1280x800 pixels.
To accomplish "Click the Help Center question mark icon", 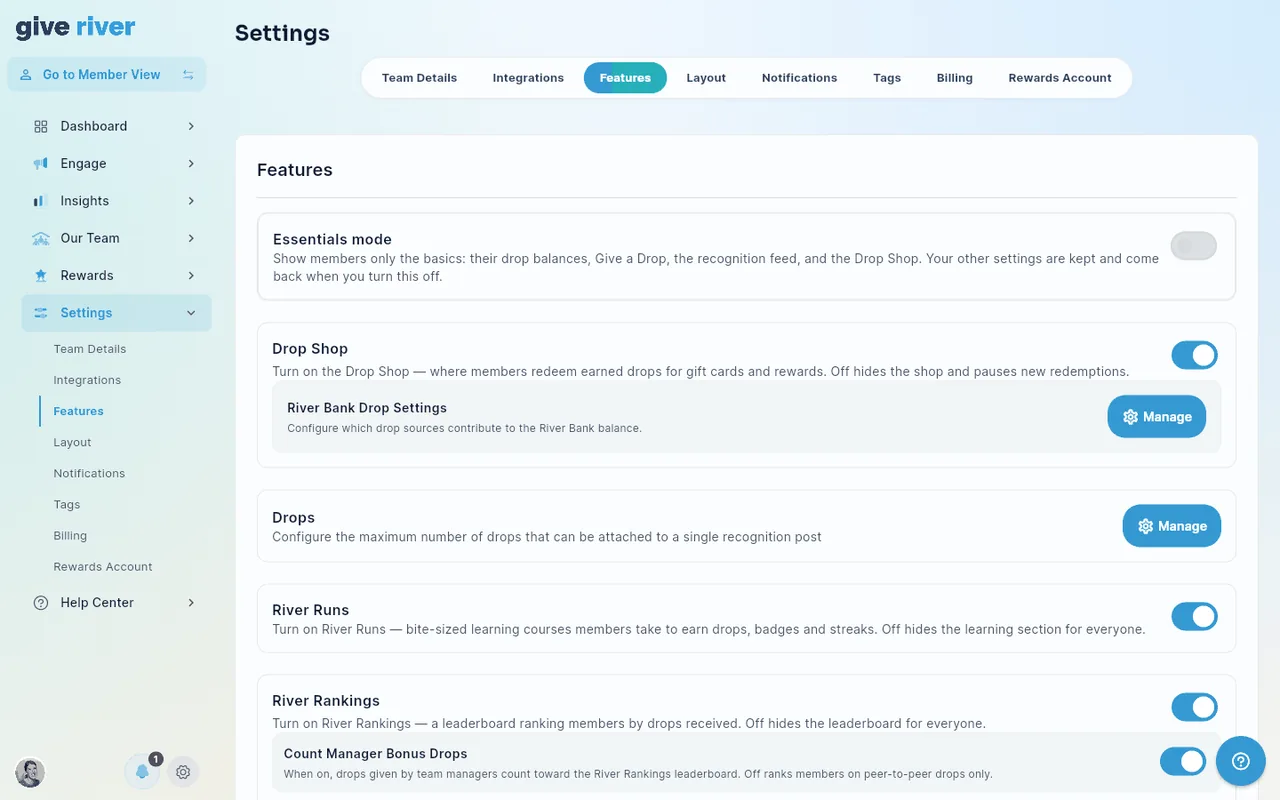I will coord(41,603).
